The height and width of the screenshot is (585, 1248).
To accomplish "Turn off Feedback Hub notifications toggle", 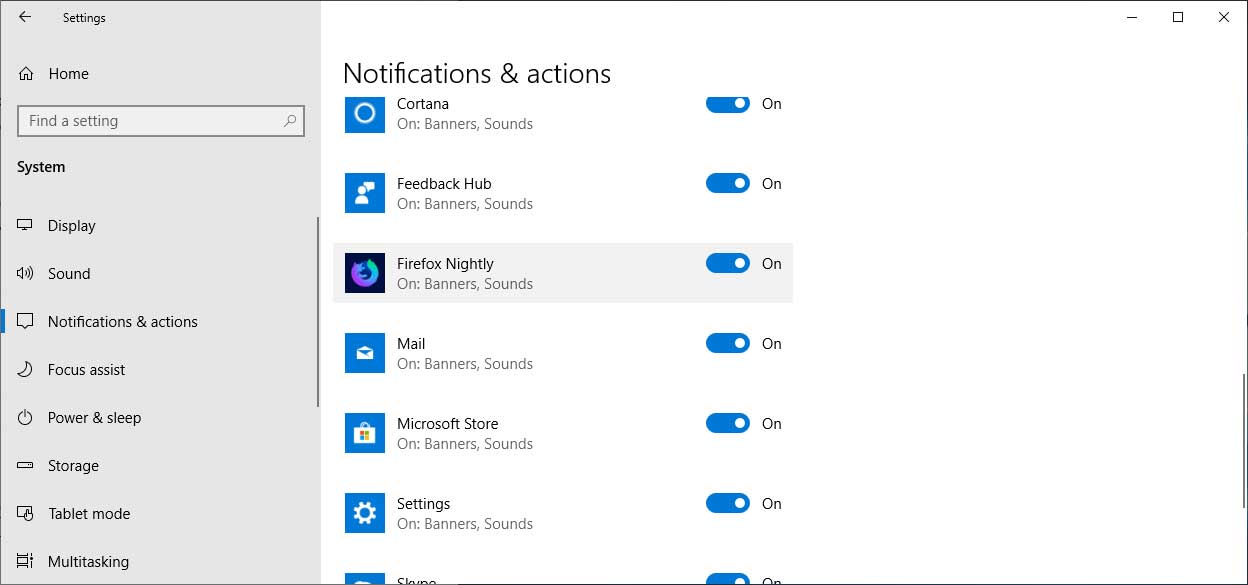I will point(728,183).
